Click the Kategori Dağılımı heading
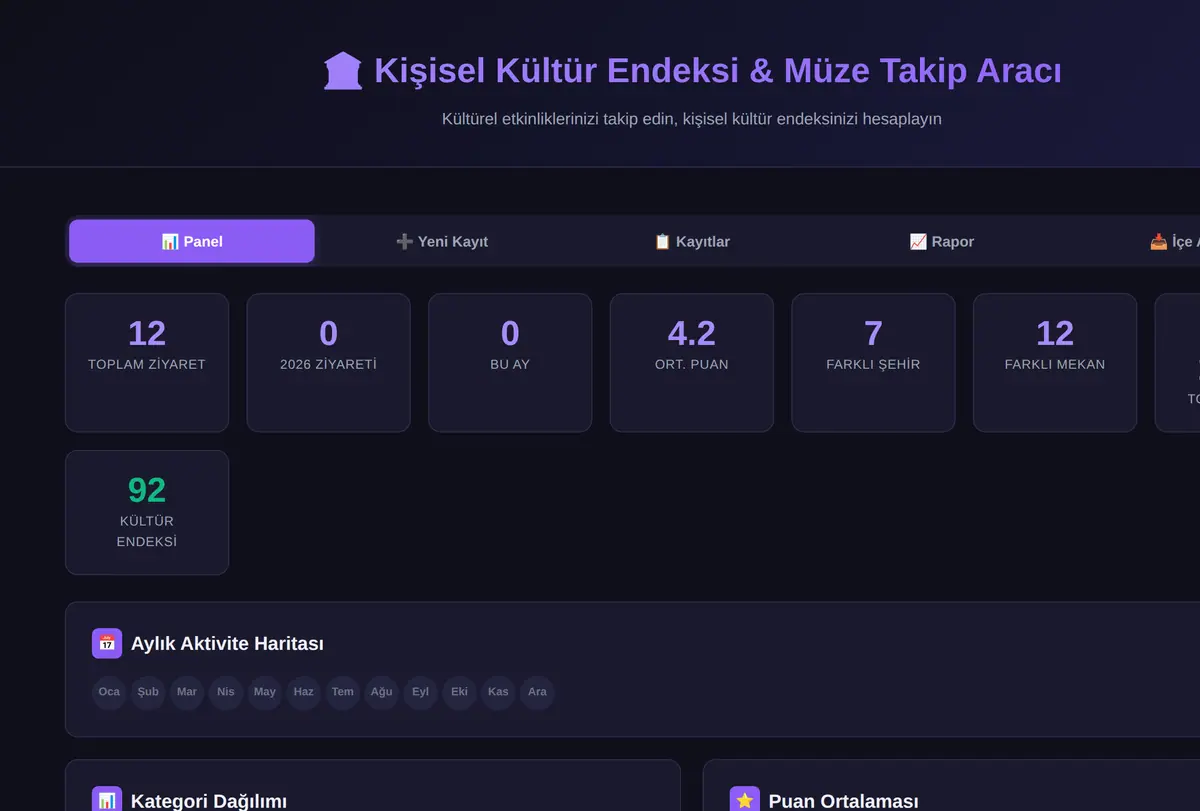 (209, 801)
